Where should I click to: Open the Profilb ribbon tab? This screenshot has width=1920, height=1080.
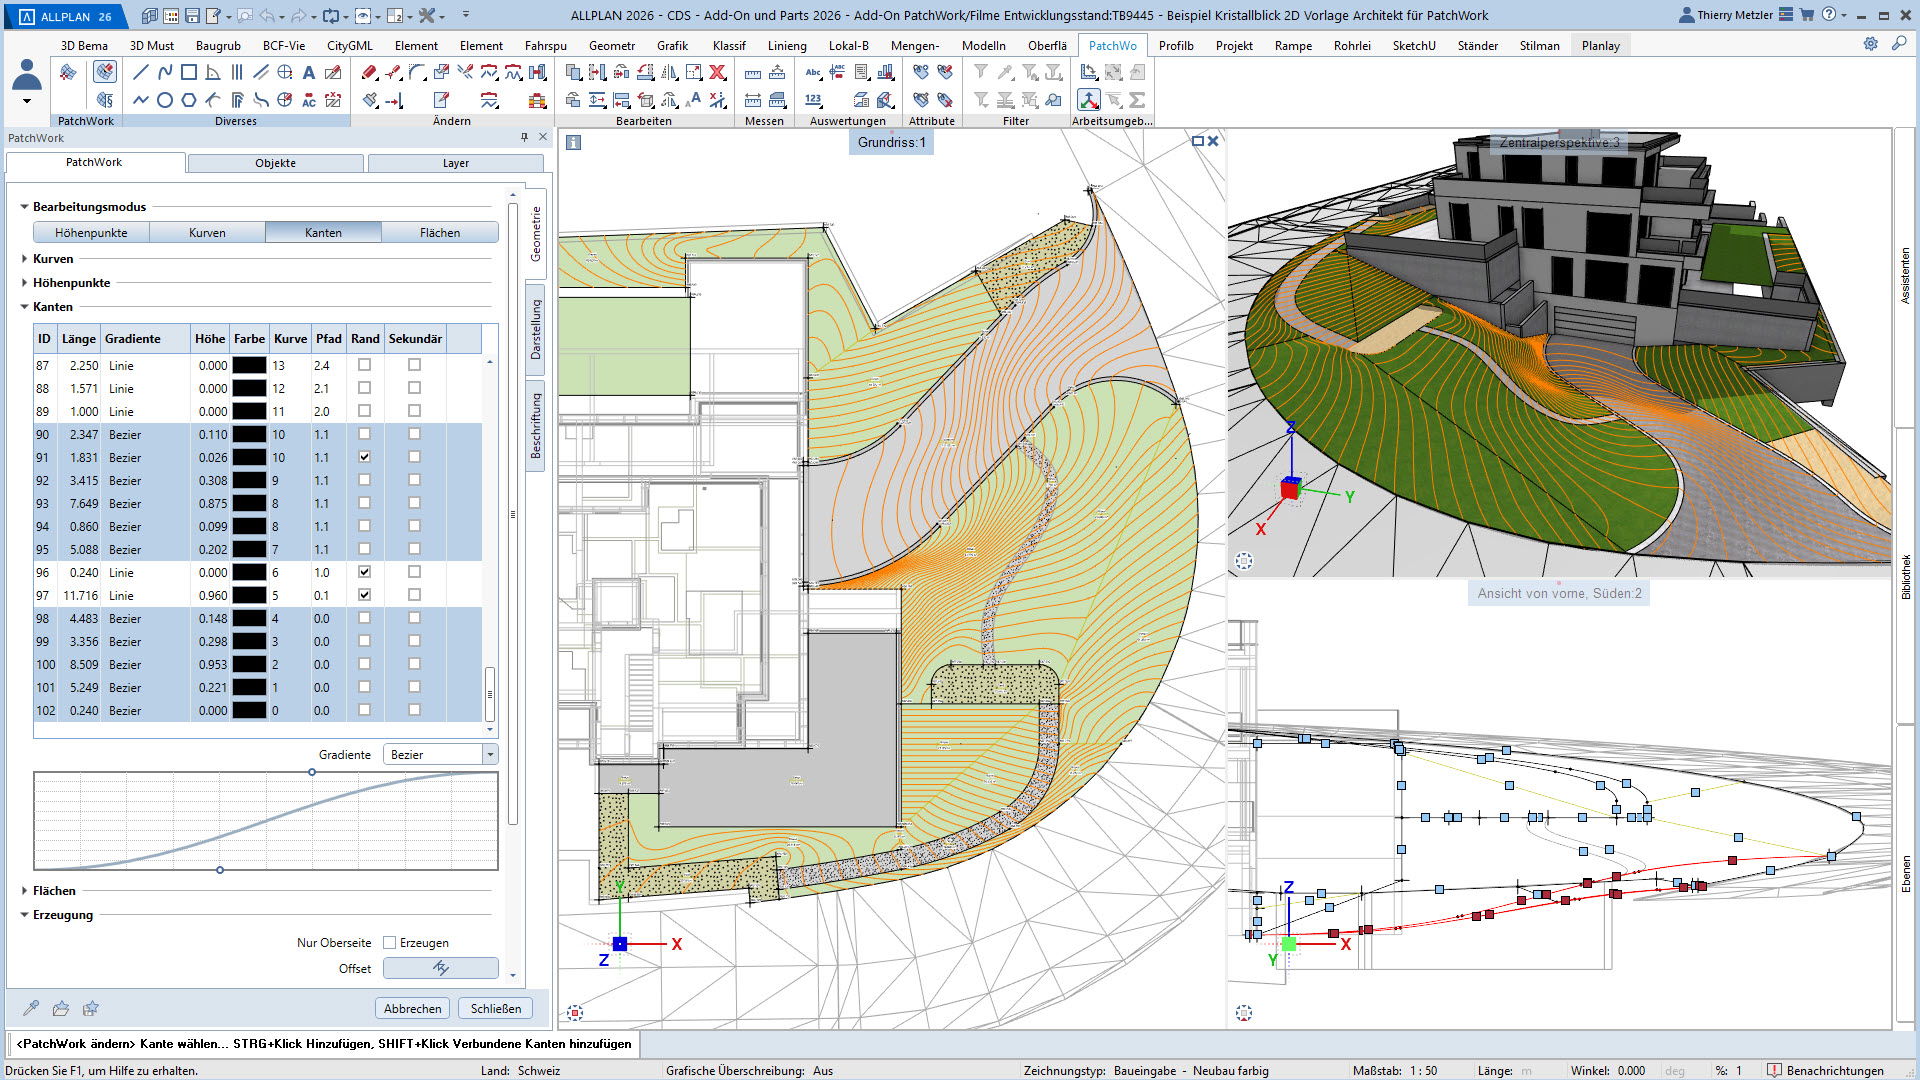click(x=1175, y=45)
